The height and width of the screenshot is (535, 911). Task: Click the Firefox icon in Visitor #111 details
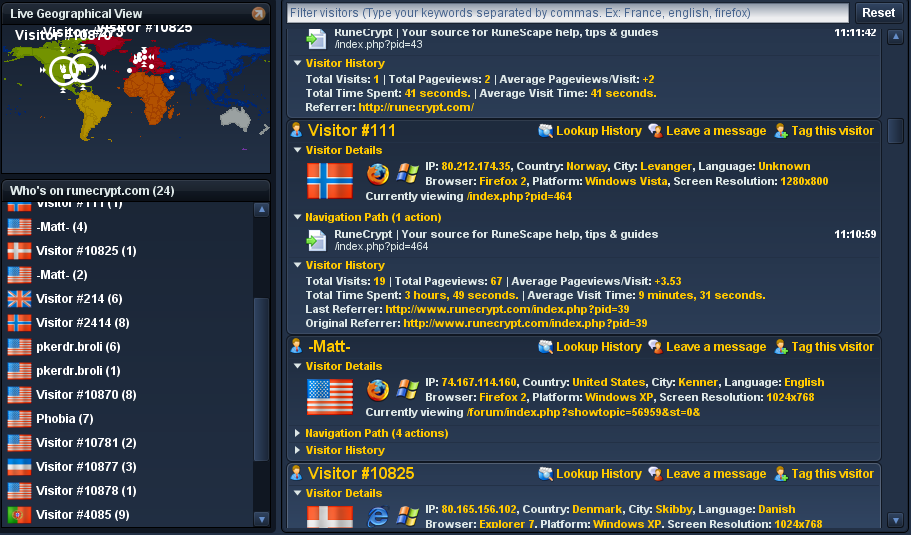click(x=378, y=174)
